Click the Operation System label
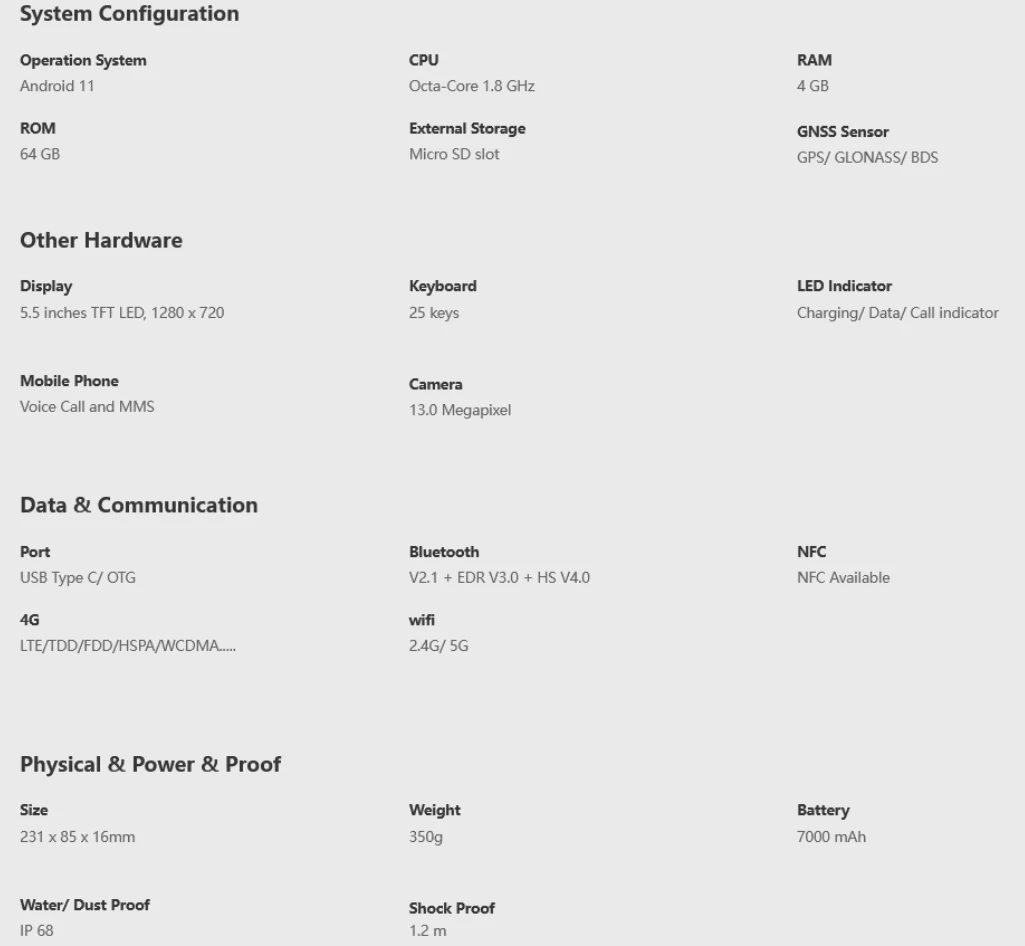This screenshot has height=946, width=1025. [x=83, y=60]
